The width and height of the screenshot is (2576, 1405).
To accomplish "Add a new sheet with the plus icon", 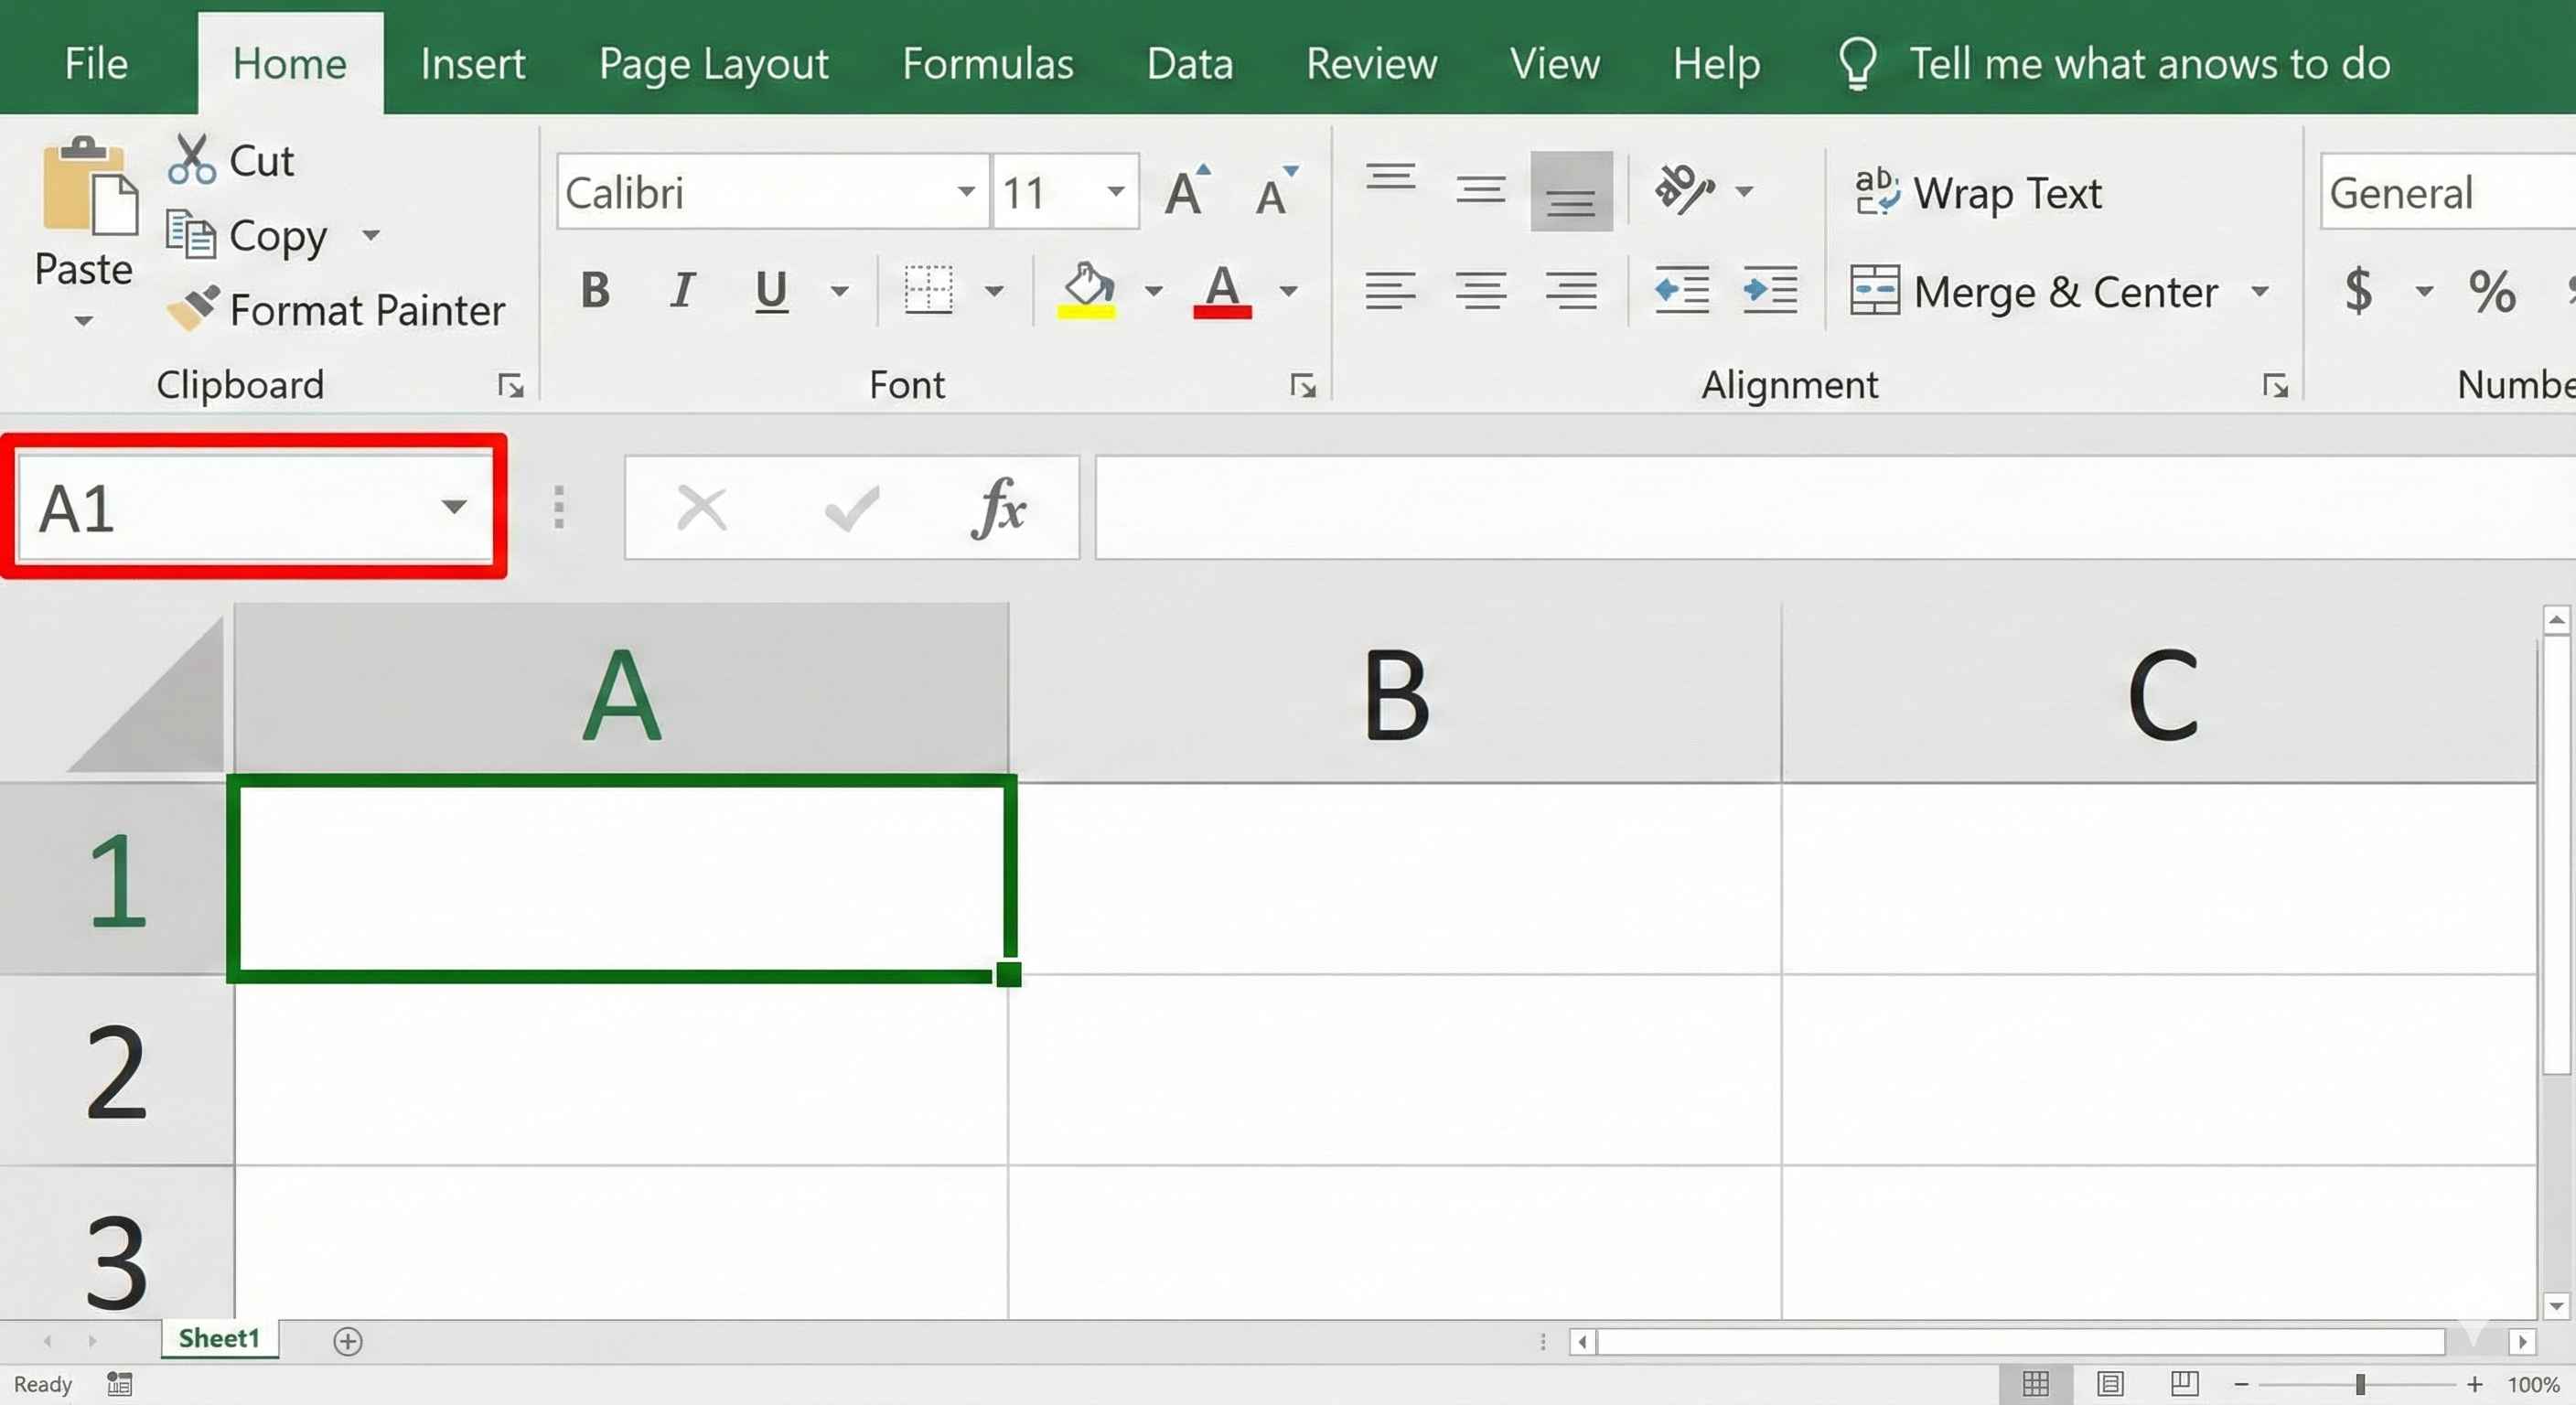I will (x=348, y=1341).
